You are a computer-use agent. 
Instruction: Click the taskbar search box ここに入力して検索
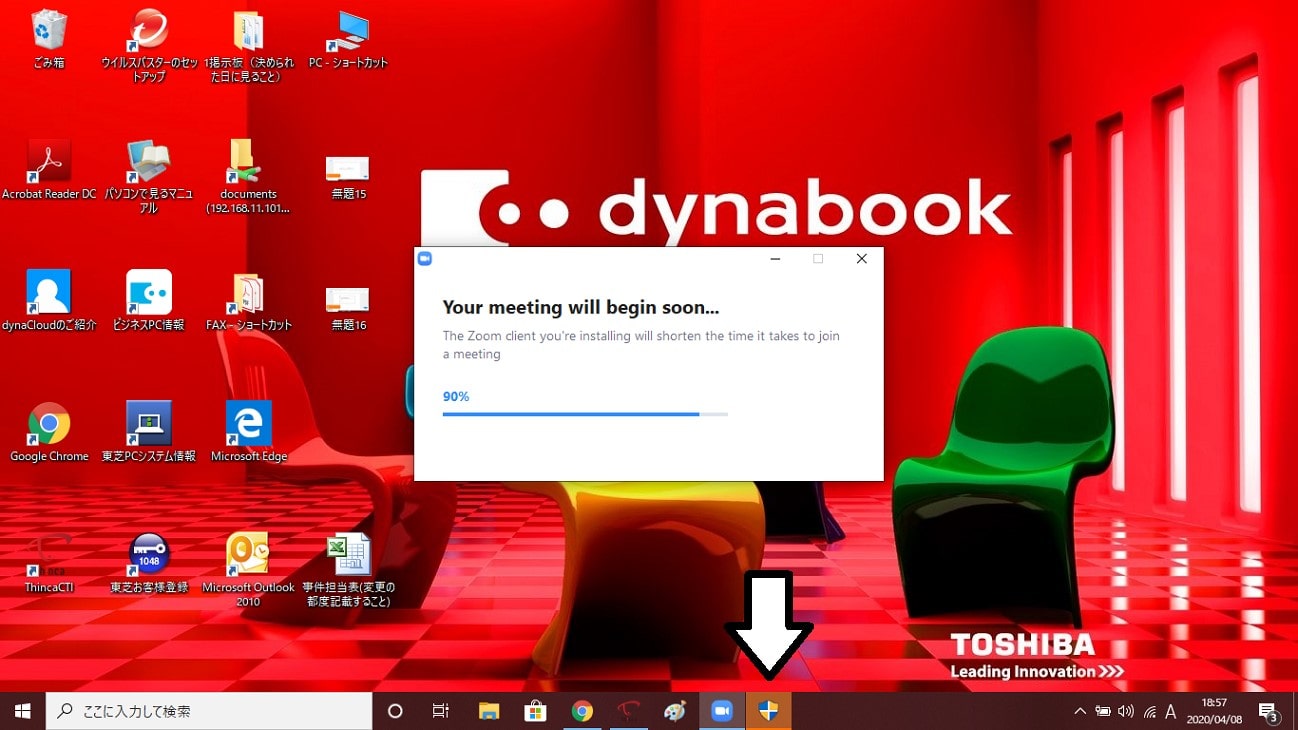pyautogui.click(x=209, y=711)
